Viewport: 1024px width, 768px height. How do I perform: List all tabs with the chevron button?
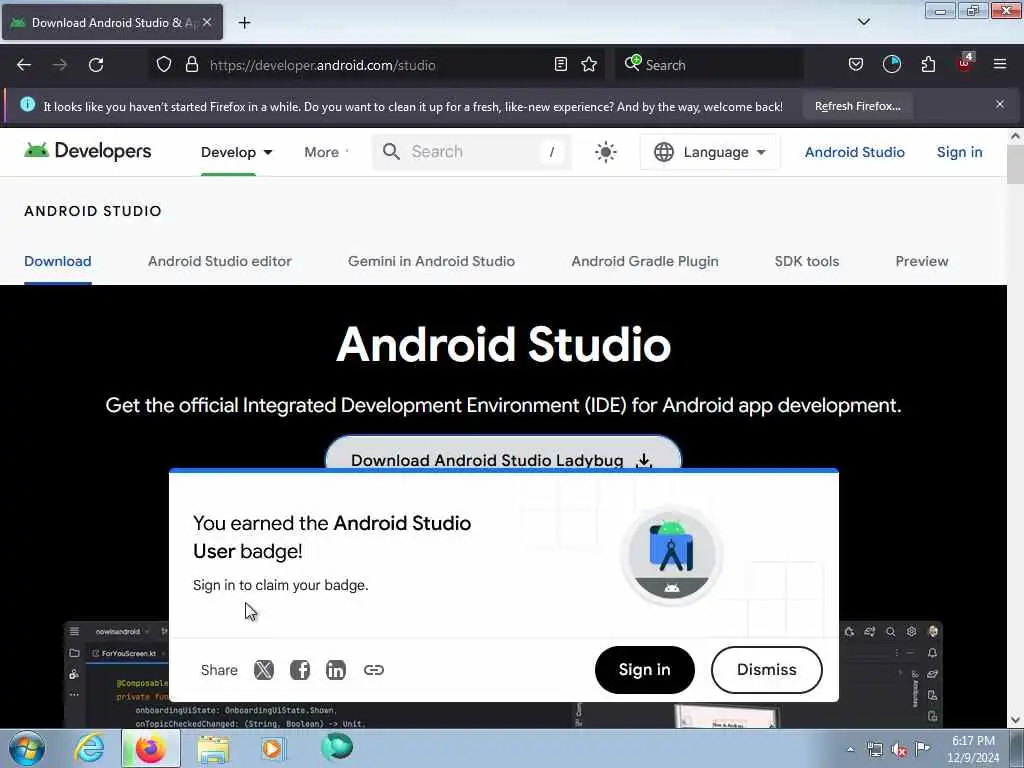(x=863, y=22)
